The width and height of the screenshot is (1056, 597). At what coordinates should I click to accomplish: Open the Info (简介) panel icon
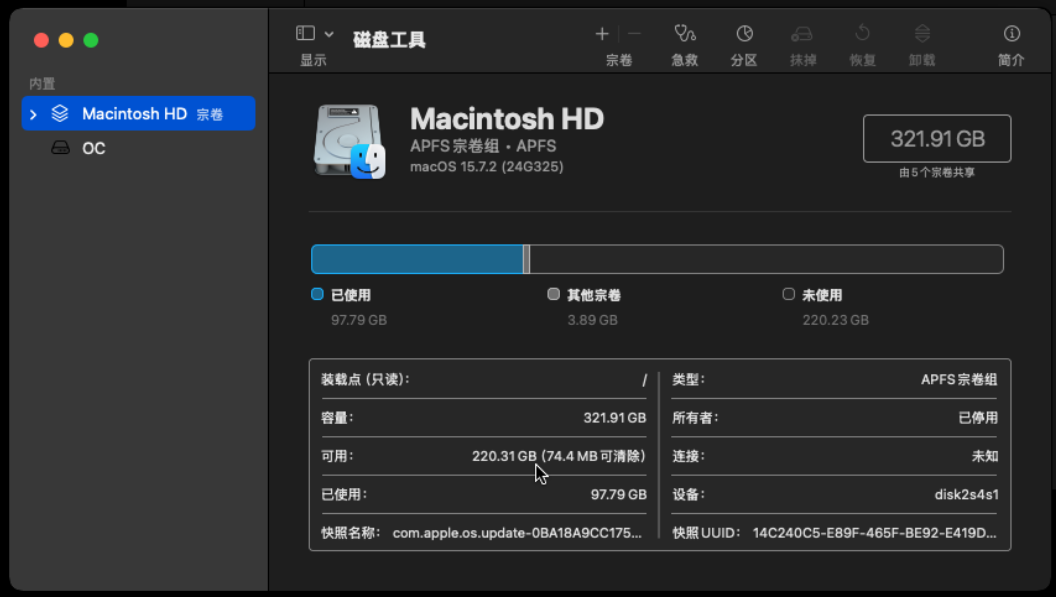(1011, 34)
